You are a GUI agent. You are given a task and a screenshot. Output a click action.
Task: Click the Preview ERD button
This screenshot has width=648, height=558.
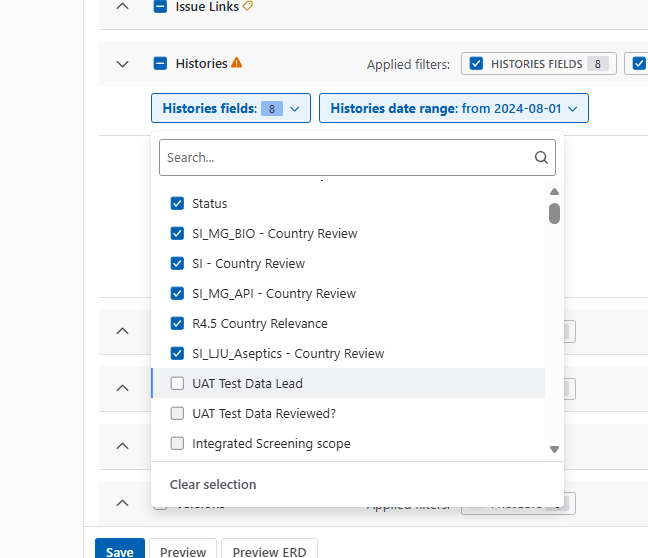coord(269,548)
